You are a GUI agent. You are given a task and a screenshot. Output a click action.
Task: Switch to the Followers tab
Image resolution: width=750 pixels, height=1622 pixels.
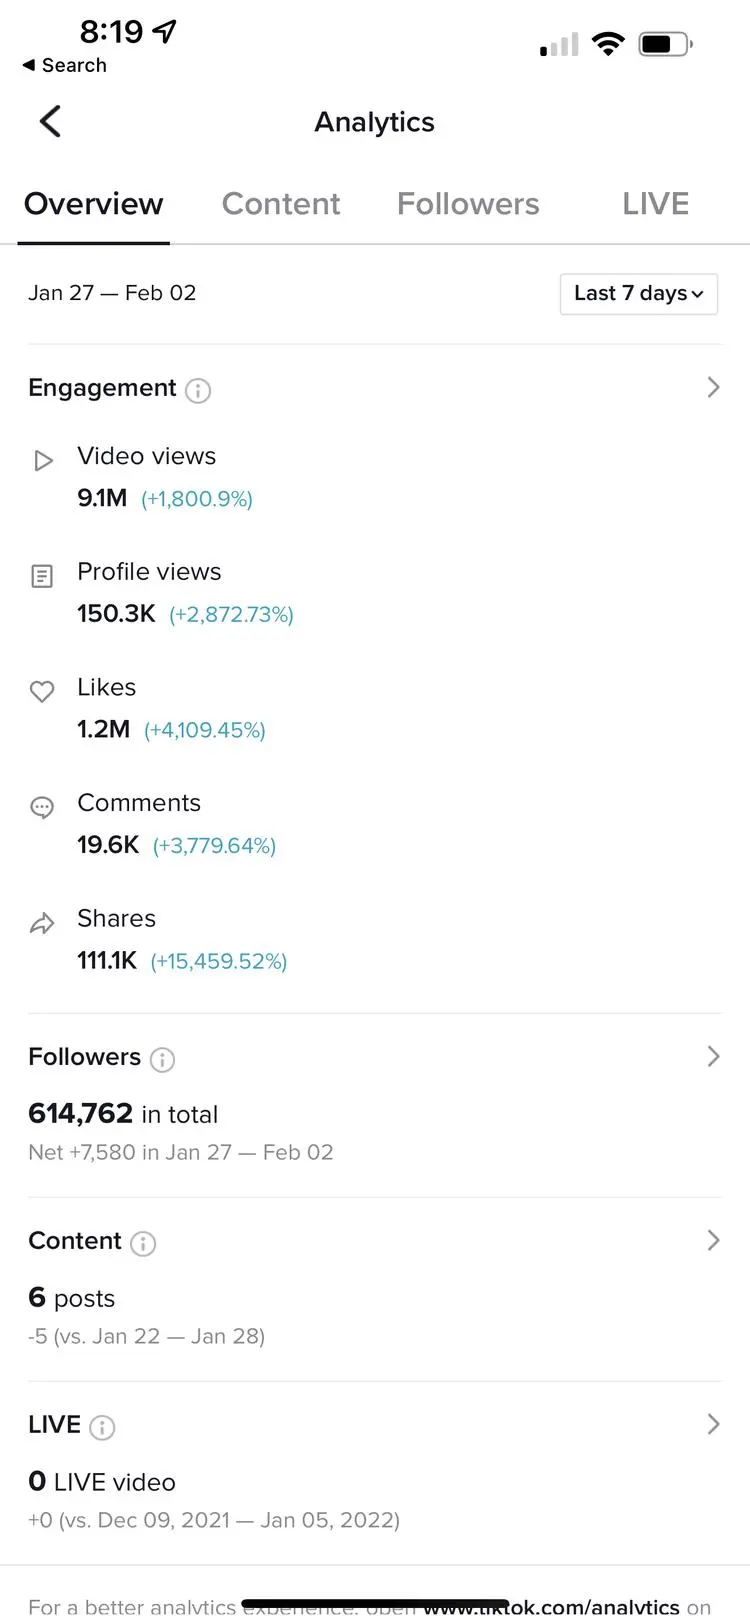point(468,204)
